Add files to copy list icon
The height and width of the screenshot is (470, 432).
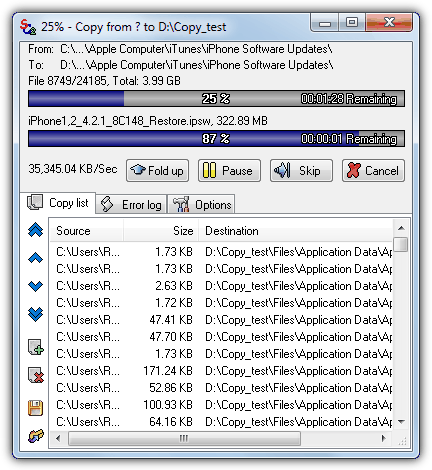[36, 347]
